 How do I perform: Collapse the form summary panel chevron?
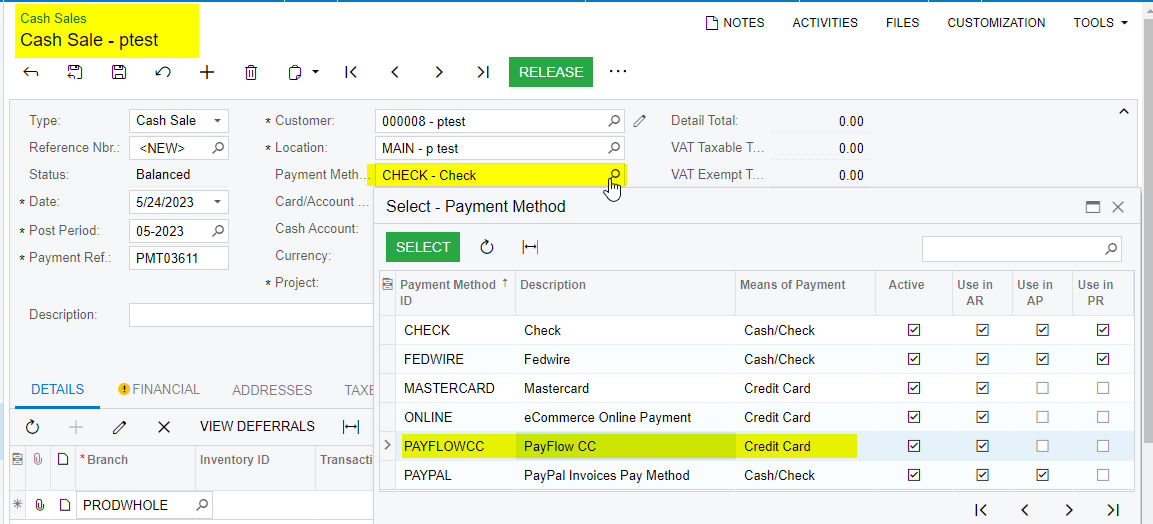point(1123,111)
